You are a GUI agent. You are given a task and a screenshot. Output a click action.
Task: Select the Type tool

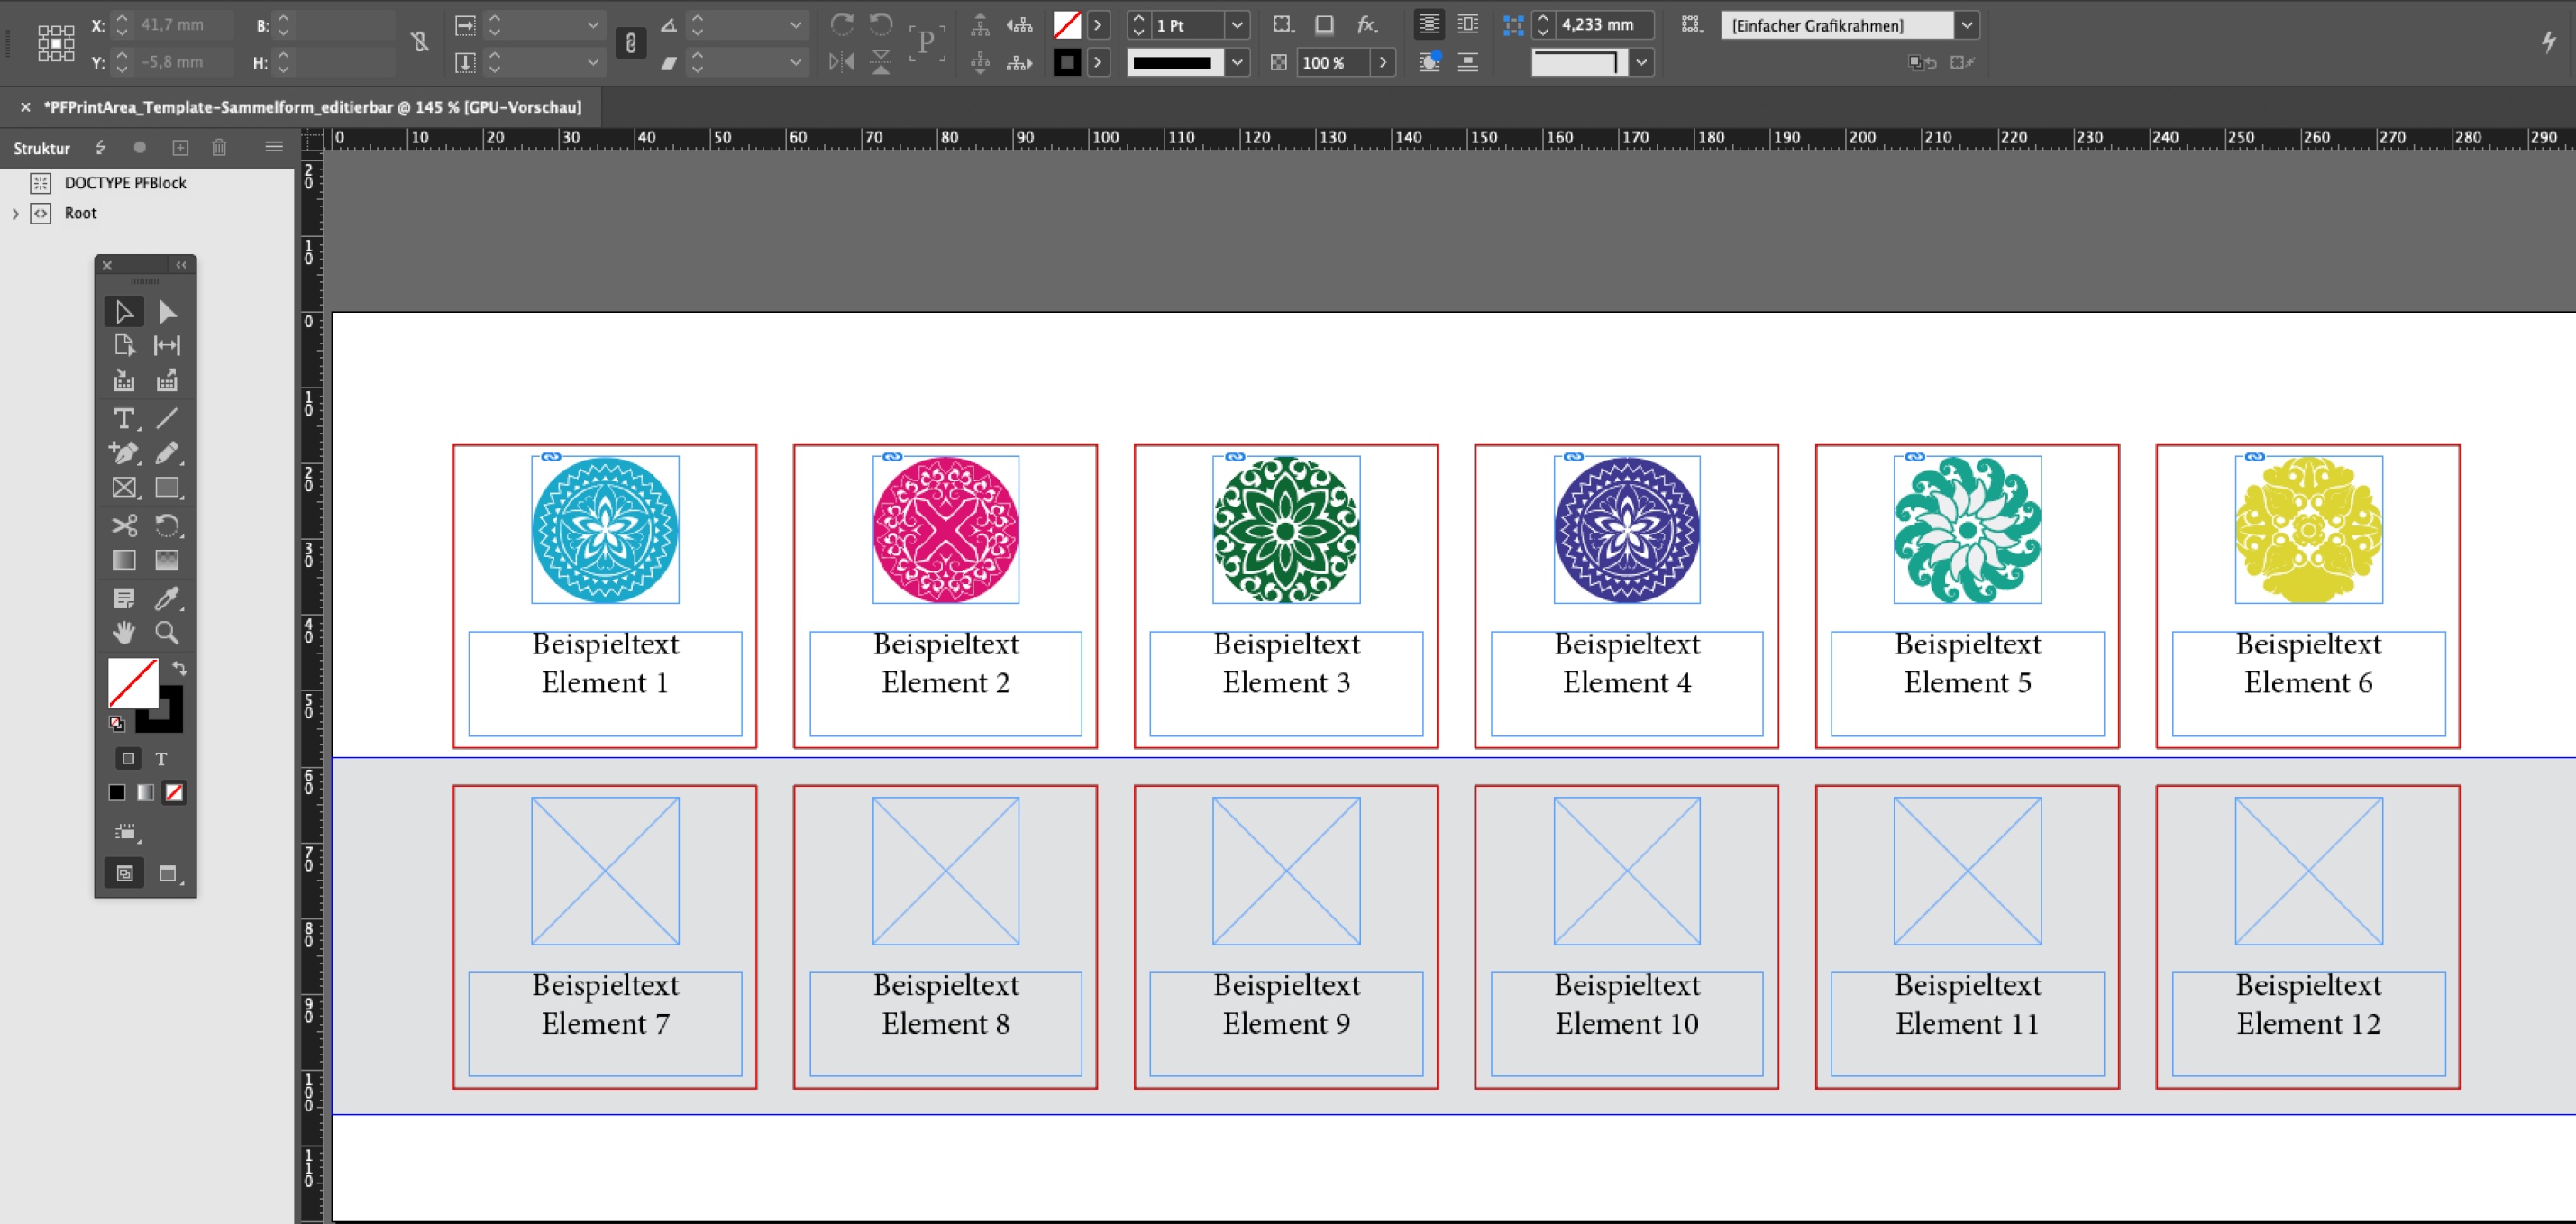pyautogui.click(x=123, y=418)
